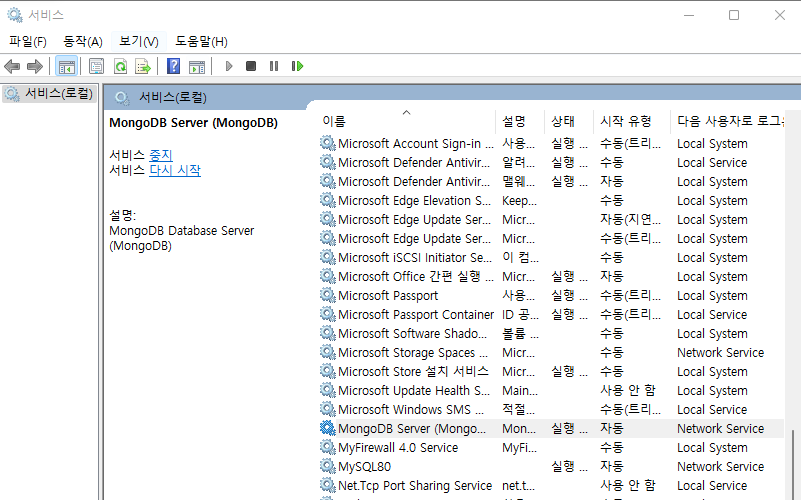Sort by the 시작 유형 column header
The height and width of the screenshot is (500, 801).
(x=632, y=122)
